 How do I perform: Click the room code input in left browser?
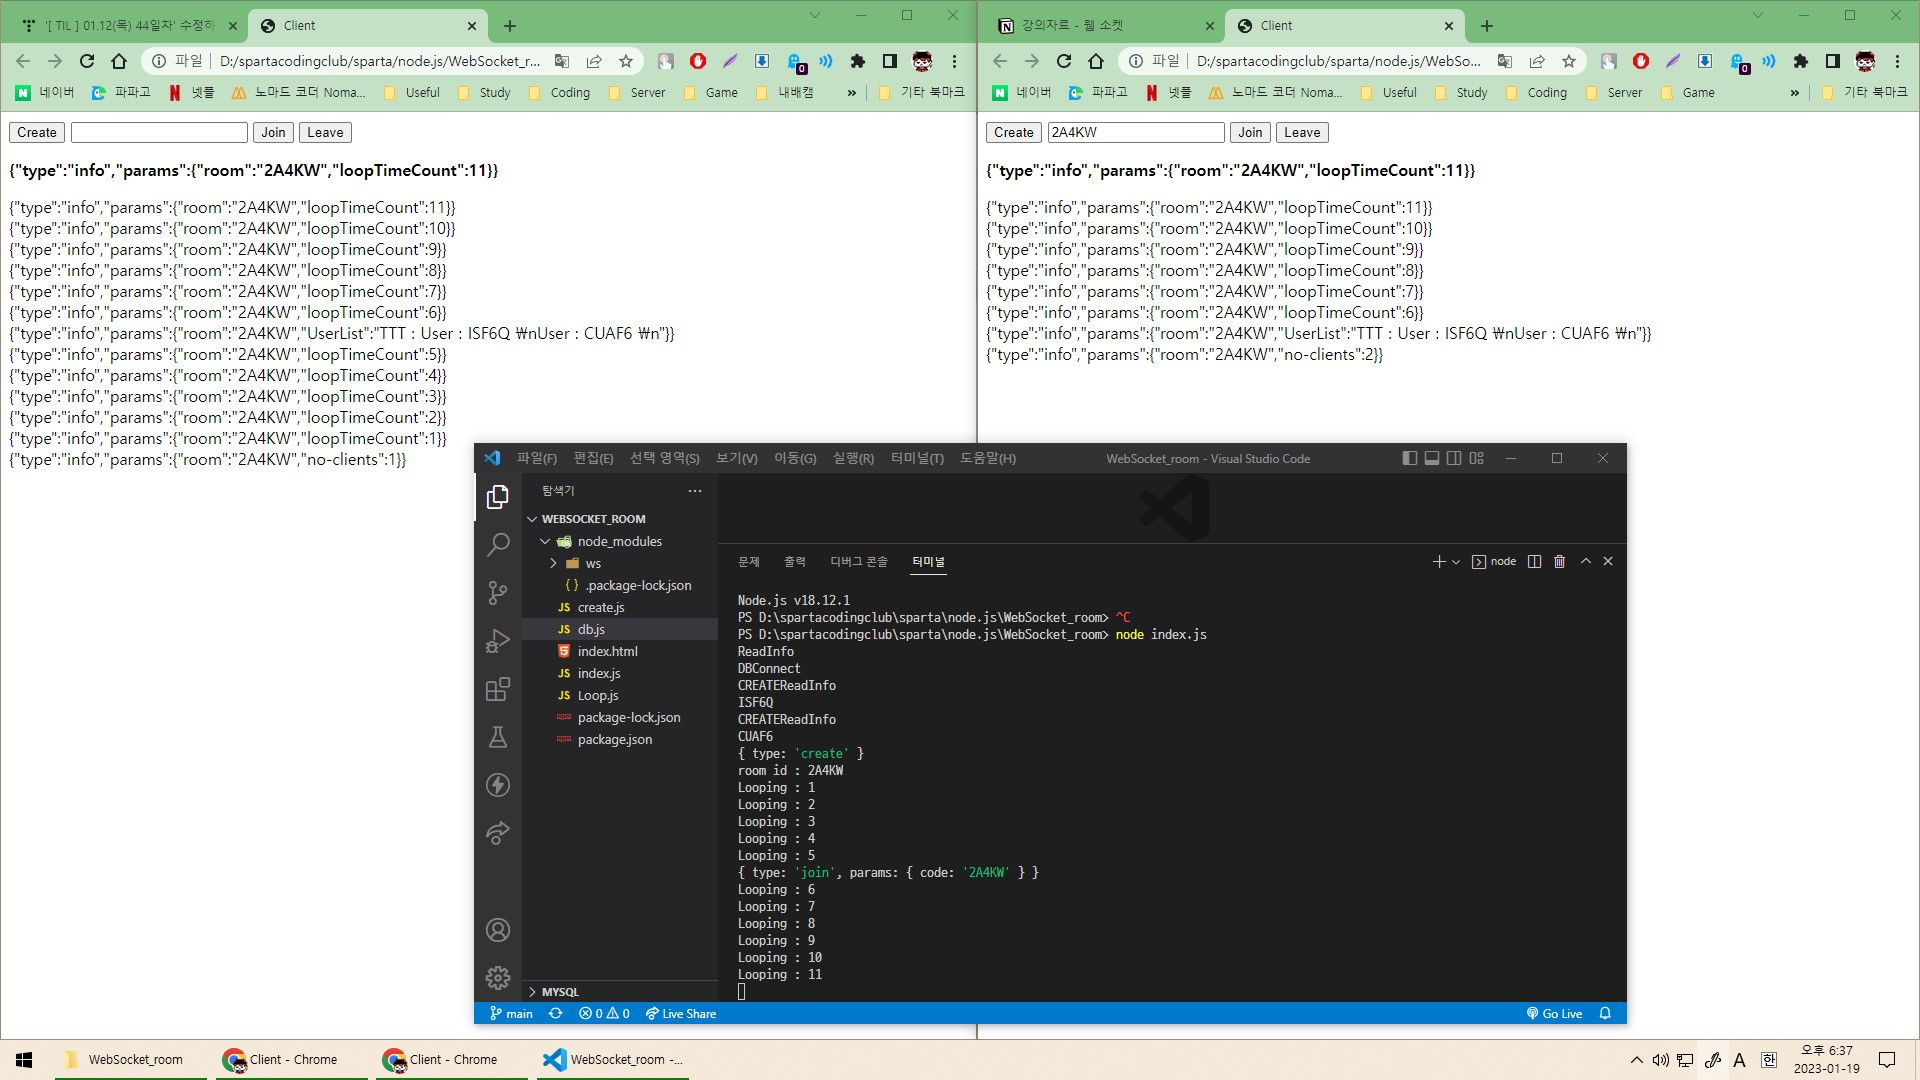click(159, 132)
